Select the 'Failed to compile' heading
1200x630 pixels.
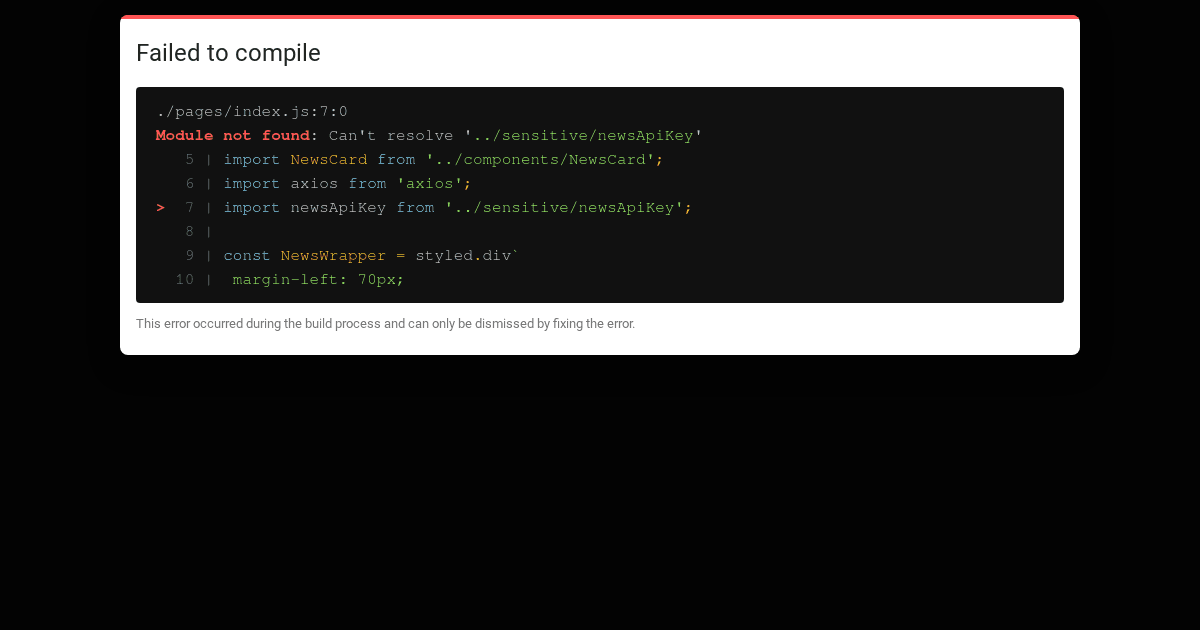[x=228, y=53]
